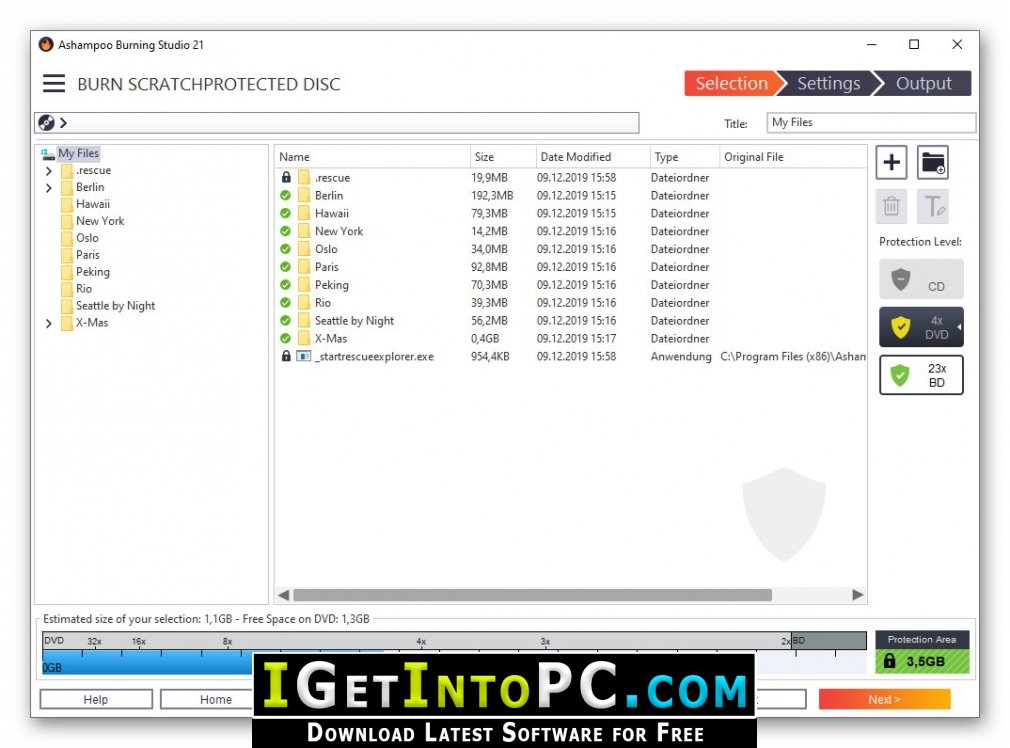Click the Original File column header
Screen dimensions: 1010x748
click(x=792, y=157)
